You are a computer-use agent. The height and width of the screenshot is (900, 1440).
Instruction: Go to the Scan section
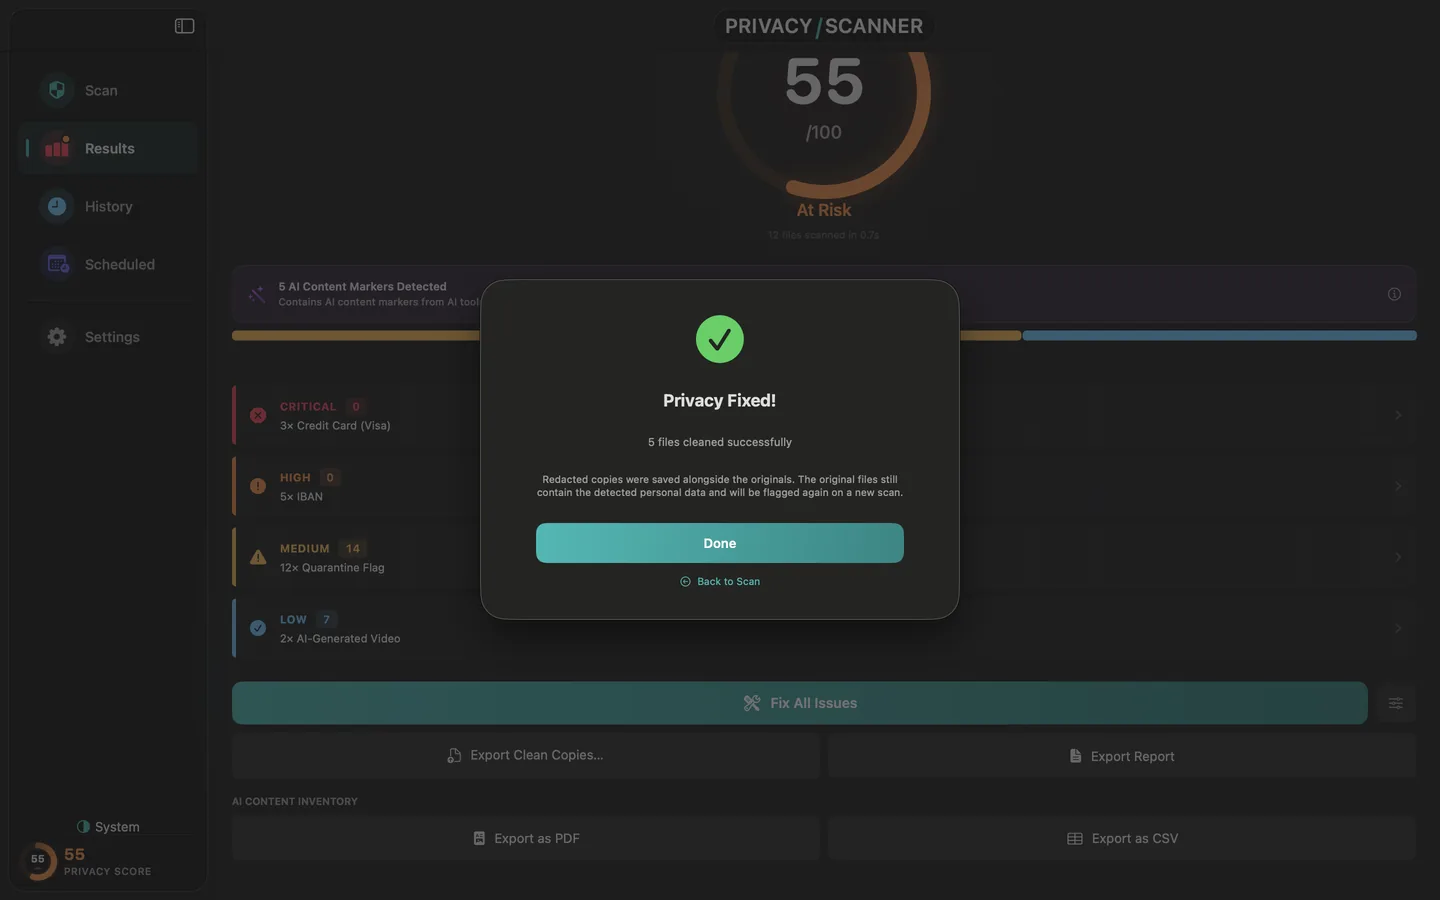108,90
